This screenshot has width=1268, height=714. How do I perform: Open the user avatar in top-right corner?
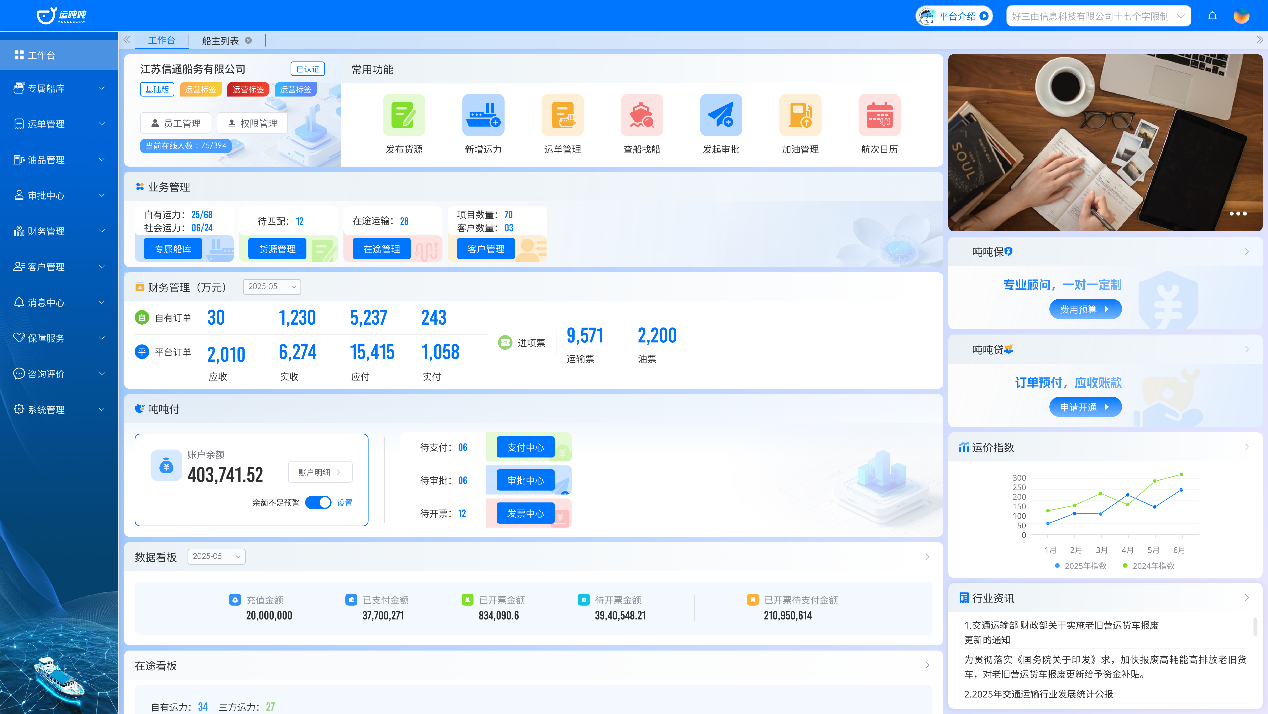pos(1241,16)
